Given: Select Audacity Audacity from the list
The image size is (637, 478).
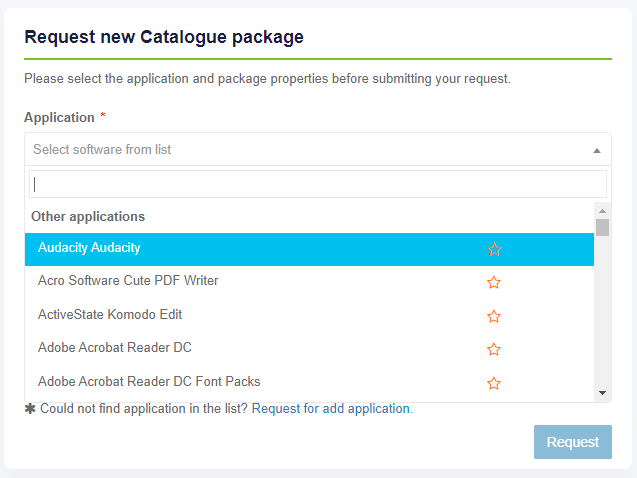Looking at the screenshot, I should (89, 248).
